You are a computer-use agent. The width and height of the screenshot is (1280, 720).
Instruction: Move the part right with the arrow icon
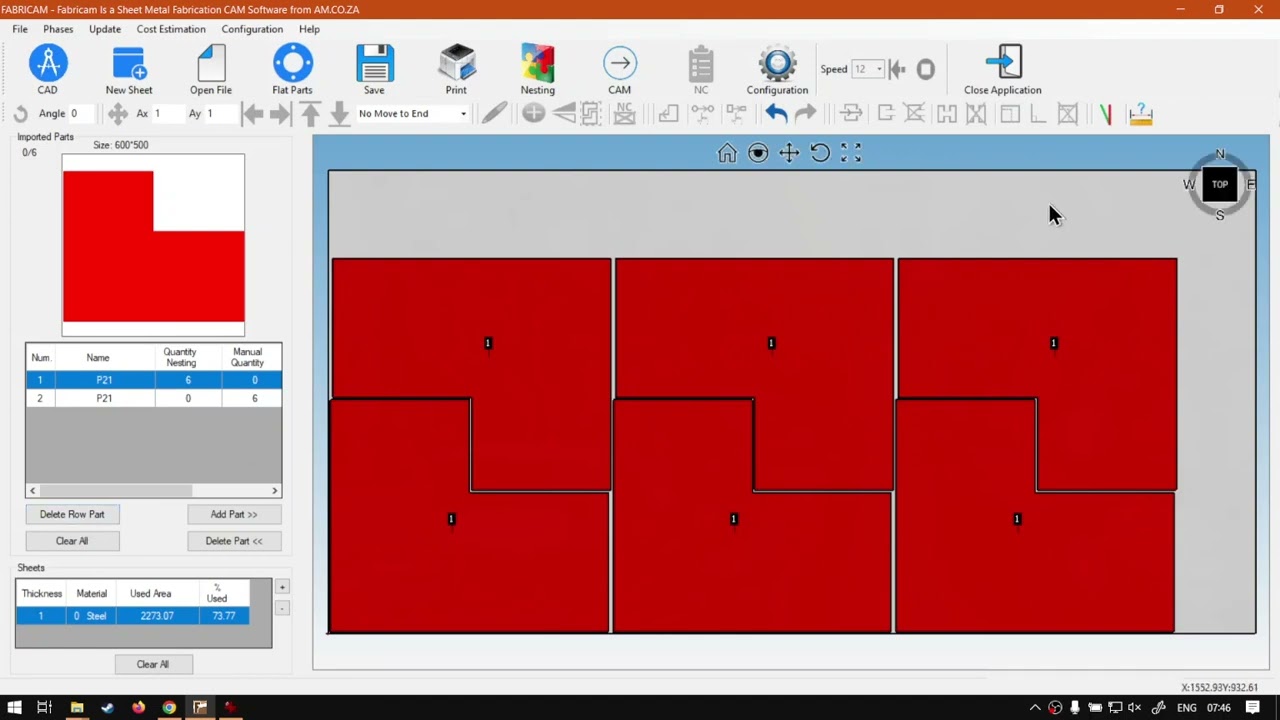pos(280,114)
